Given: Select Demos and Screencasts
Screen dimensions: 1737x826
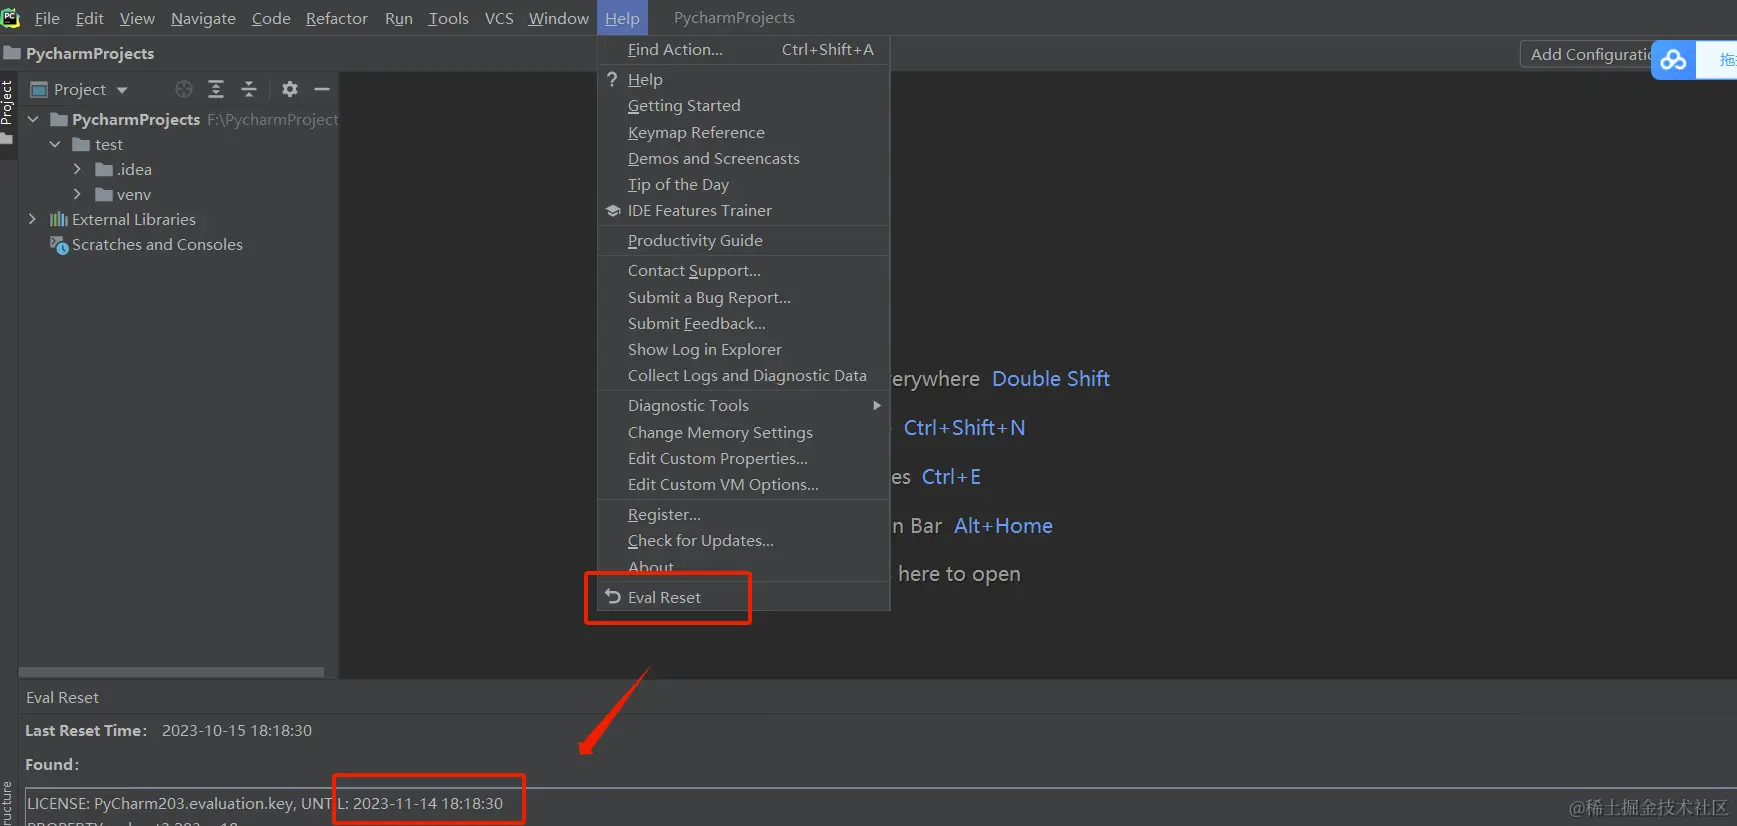Looking at the screenshot, I should tap(743, 158).
